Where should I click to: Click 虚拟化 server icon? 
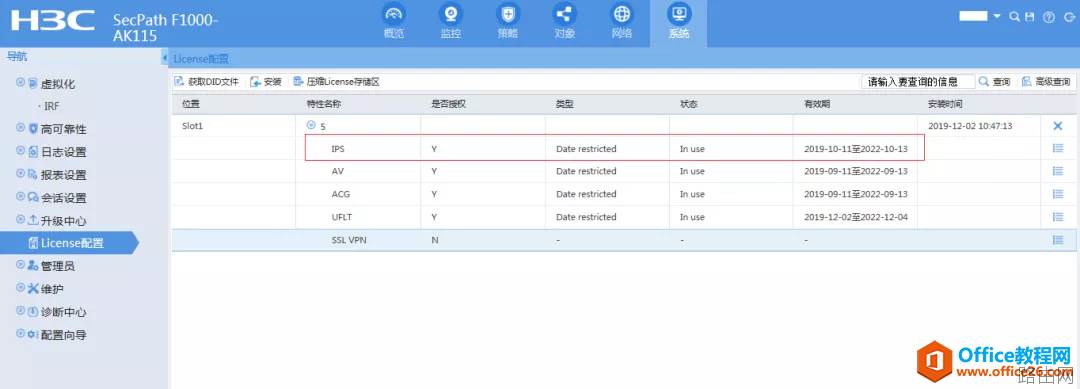click(x=33, y=83)
